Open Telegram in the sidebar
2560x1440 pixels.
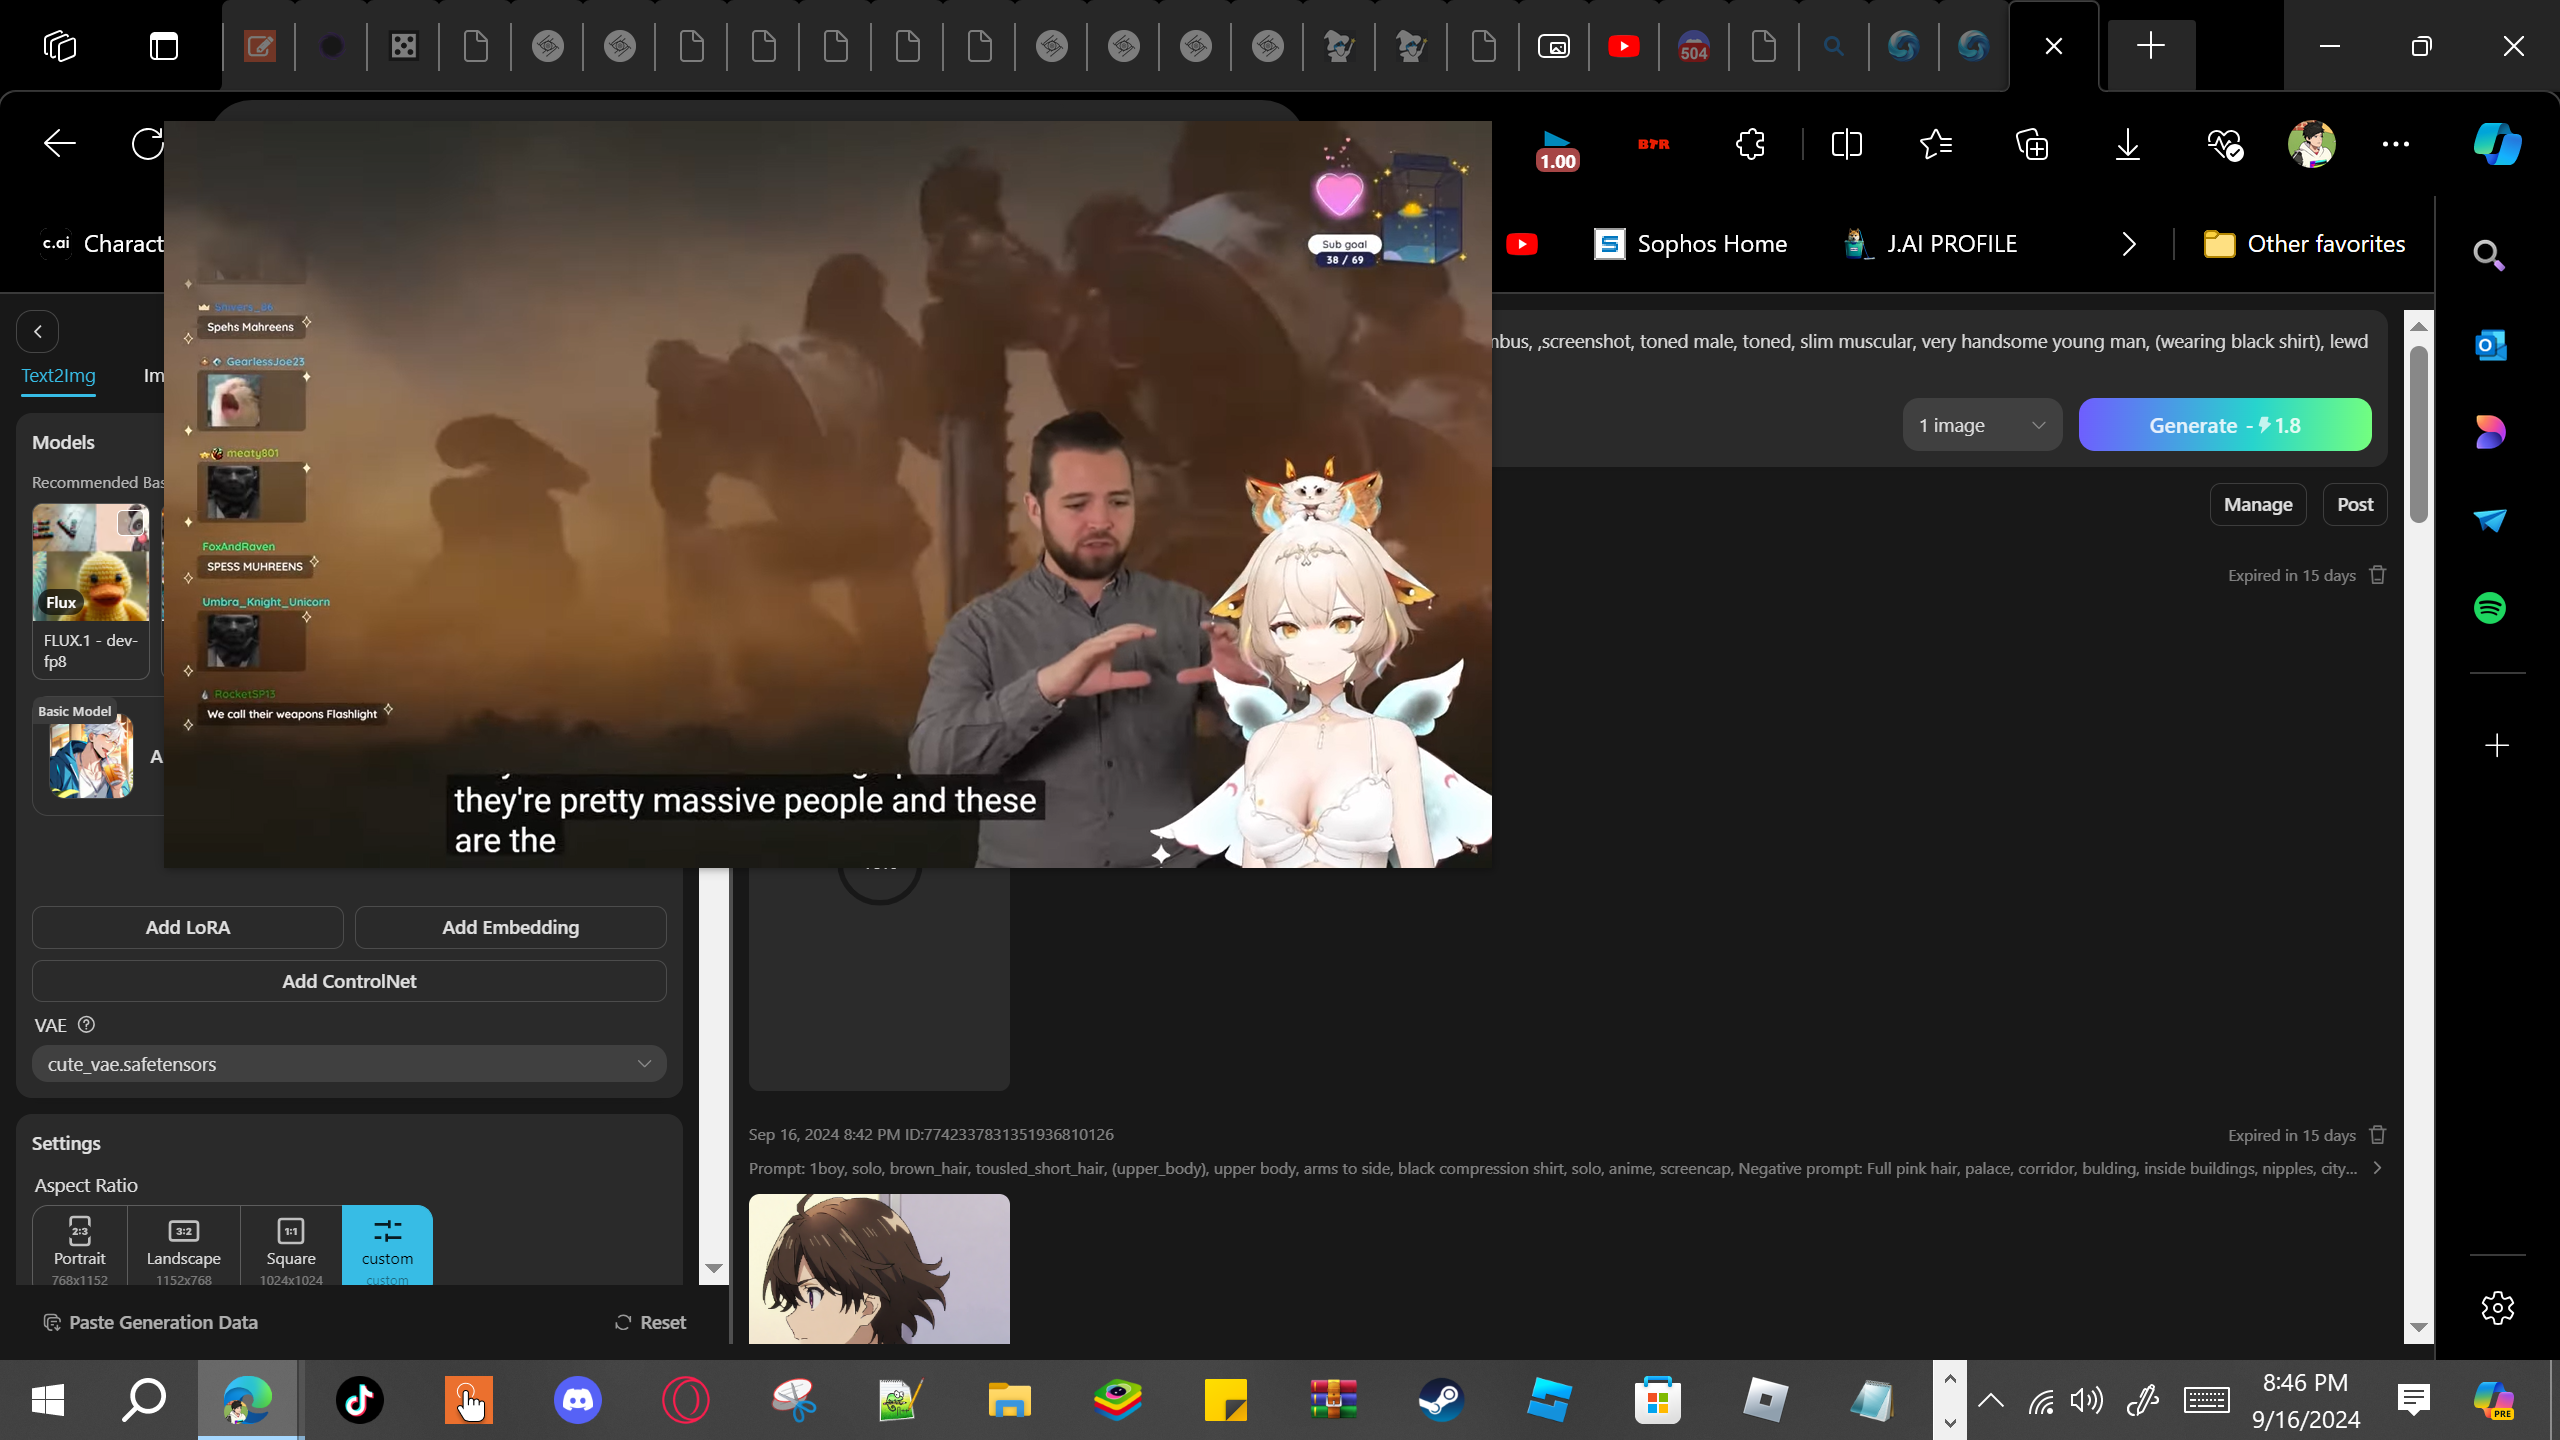tap(2490, 520)
